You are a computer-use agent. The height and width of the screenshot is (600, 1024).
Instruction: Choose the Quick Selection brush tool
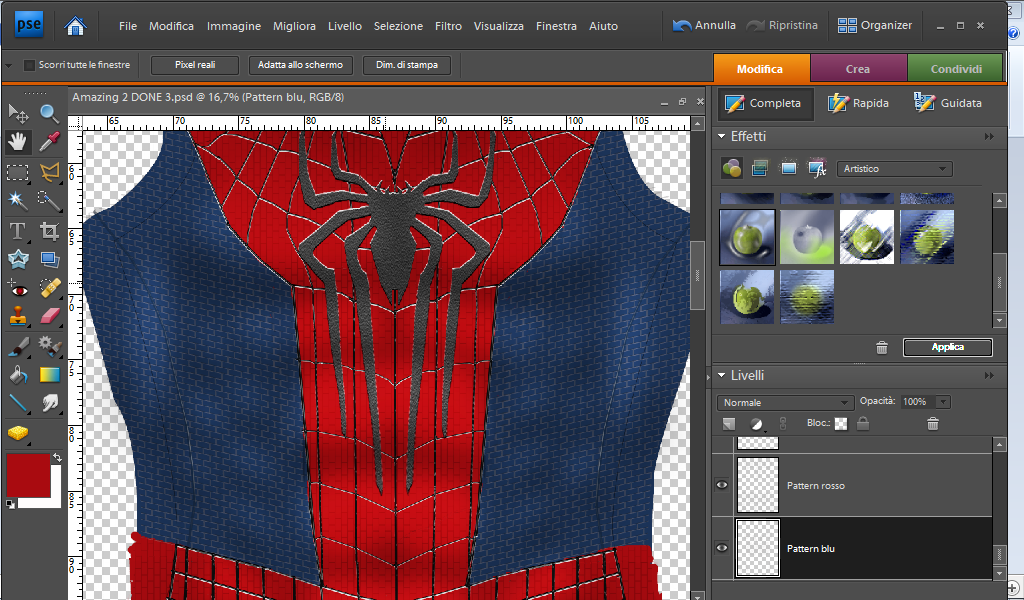(x=50, y=200)
